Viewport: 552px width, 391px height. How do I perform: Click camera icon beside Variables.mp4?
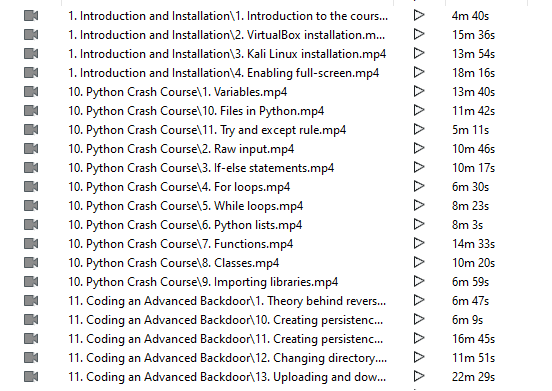pyautogui.click(x=31, y=92)
